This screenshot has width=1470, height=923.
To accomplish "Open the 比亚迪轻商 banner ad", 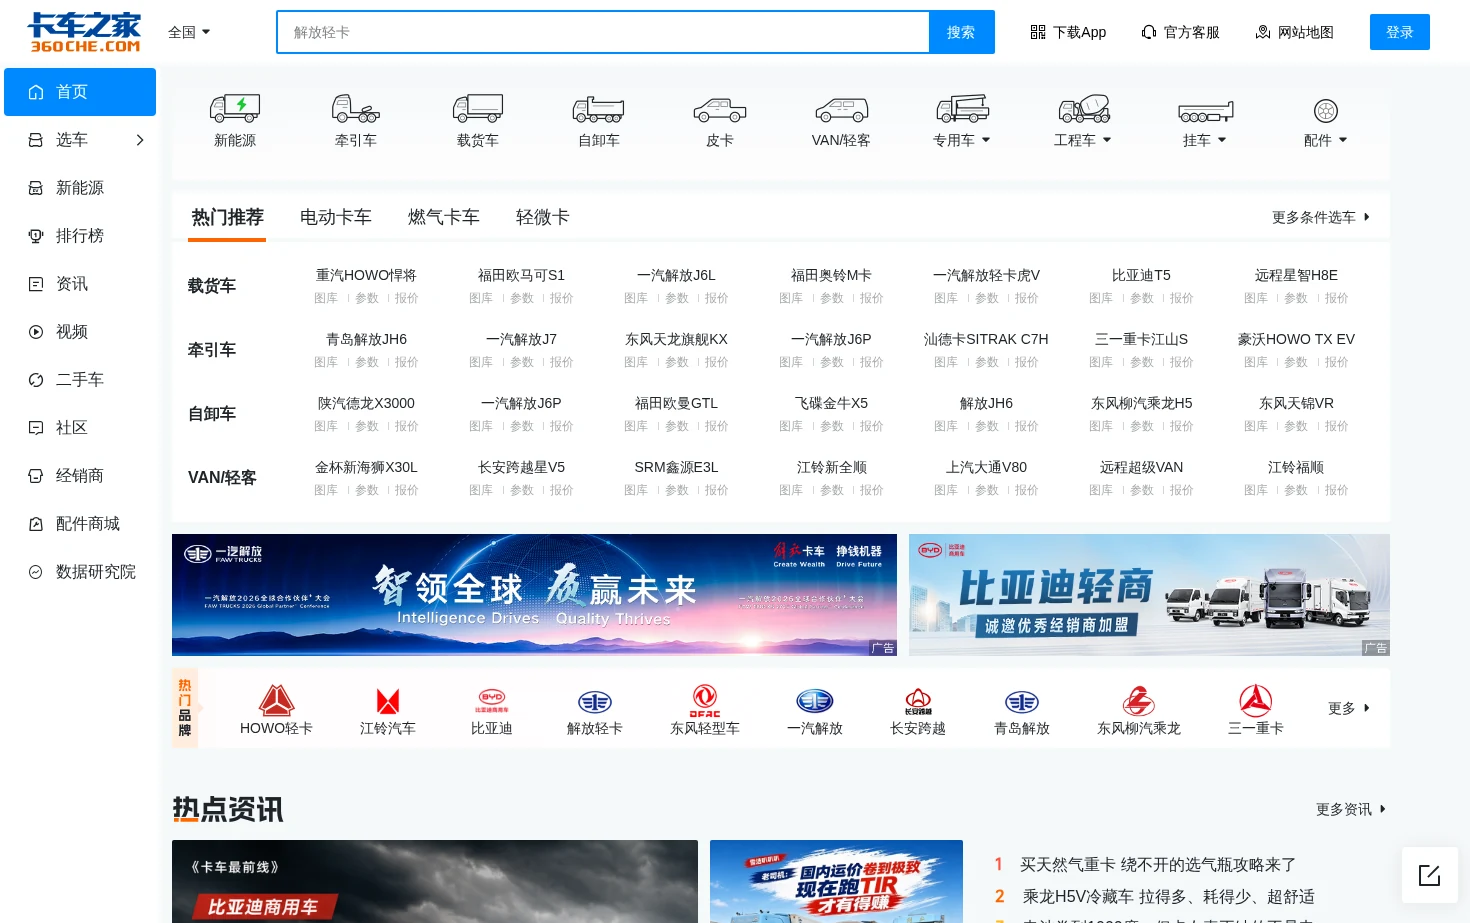I will [x=1149, y=595].
